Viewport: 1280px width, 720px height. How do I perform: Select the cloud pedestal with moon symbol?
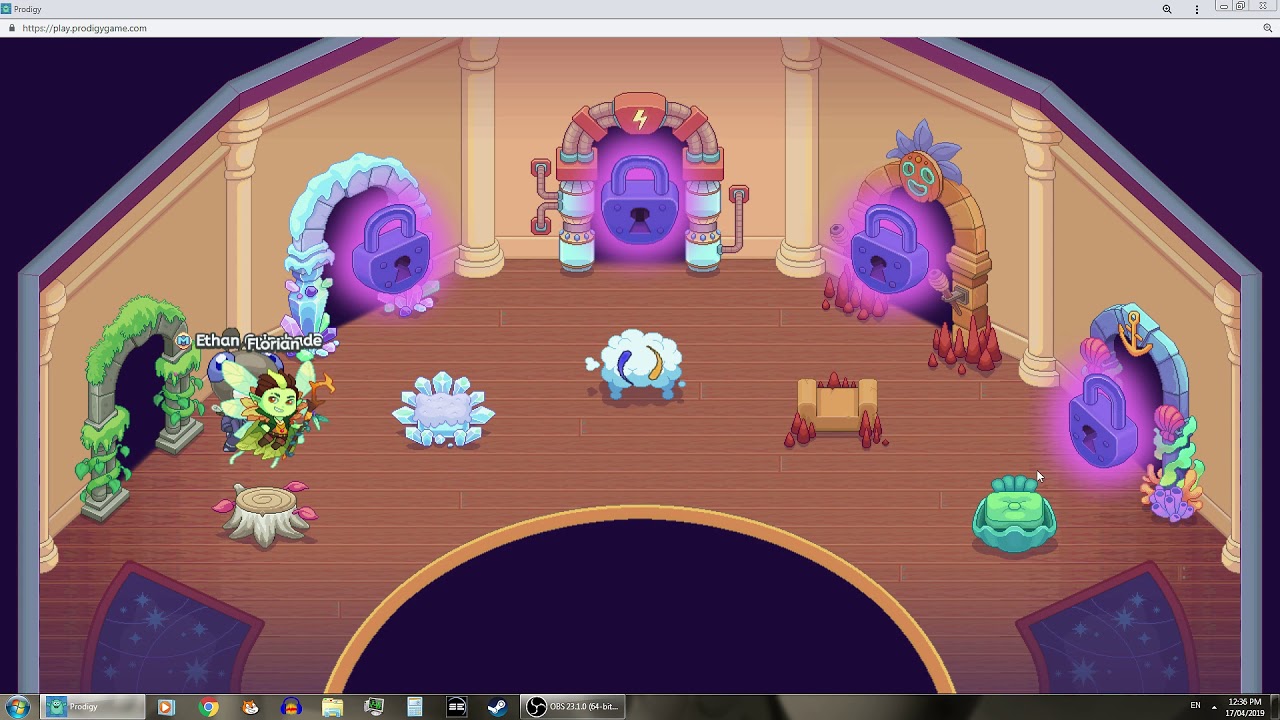(x=637, y=366)
